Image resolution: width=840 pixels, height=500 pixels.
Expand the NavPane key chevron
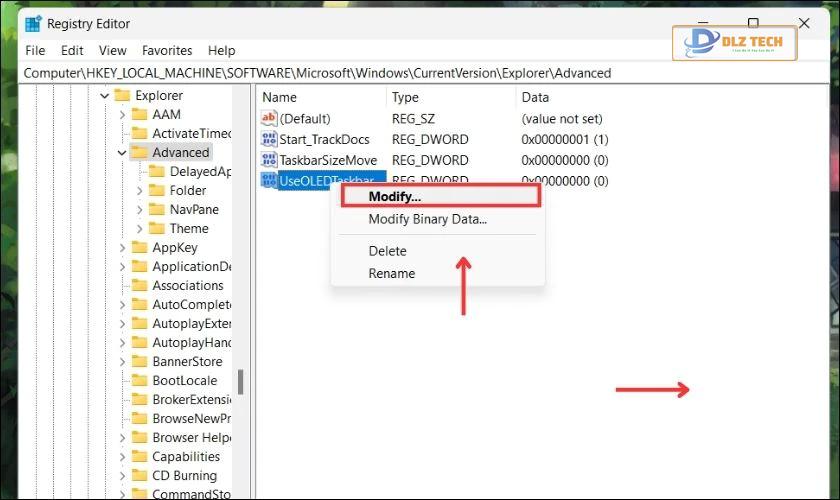tap(139, 210)
